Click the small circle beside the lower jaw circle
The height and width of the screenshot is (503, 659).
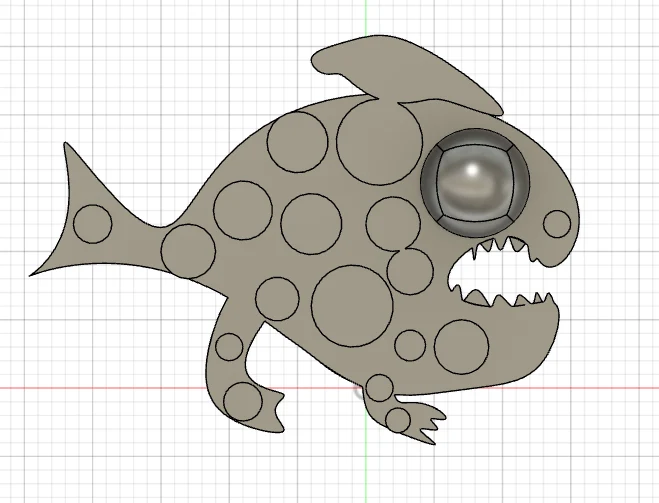tap(410, 345)
